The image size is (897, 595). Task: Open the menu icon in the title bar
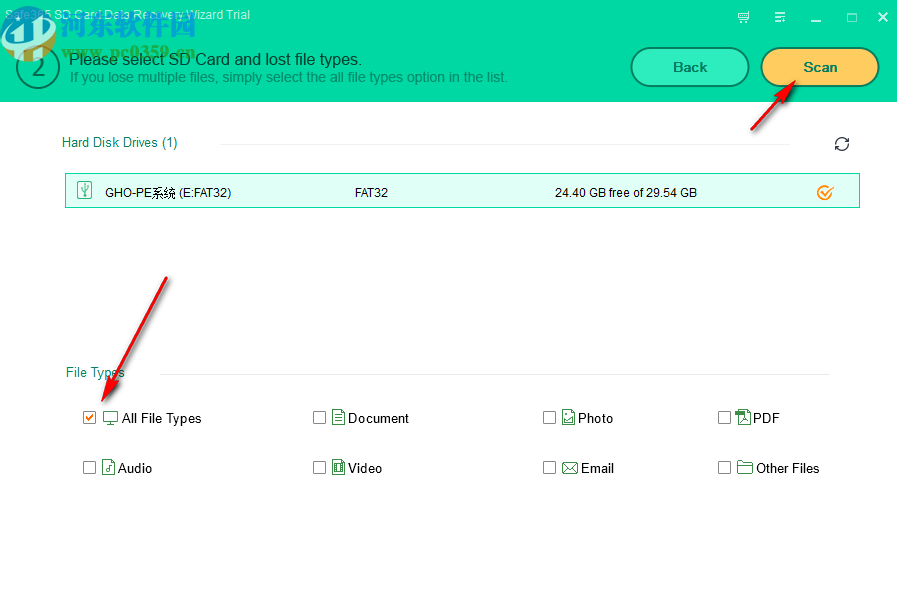(x=780, y=17)
